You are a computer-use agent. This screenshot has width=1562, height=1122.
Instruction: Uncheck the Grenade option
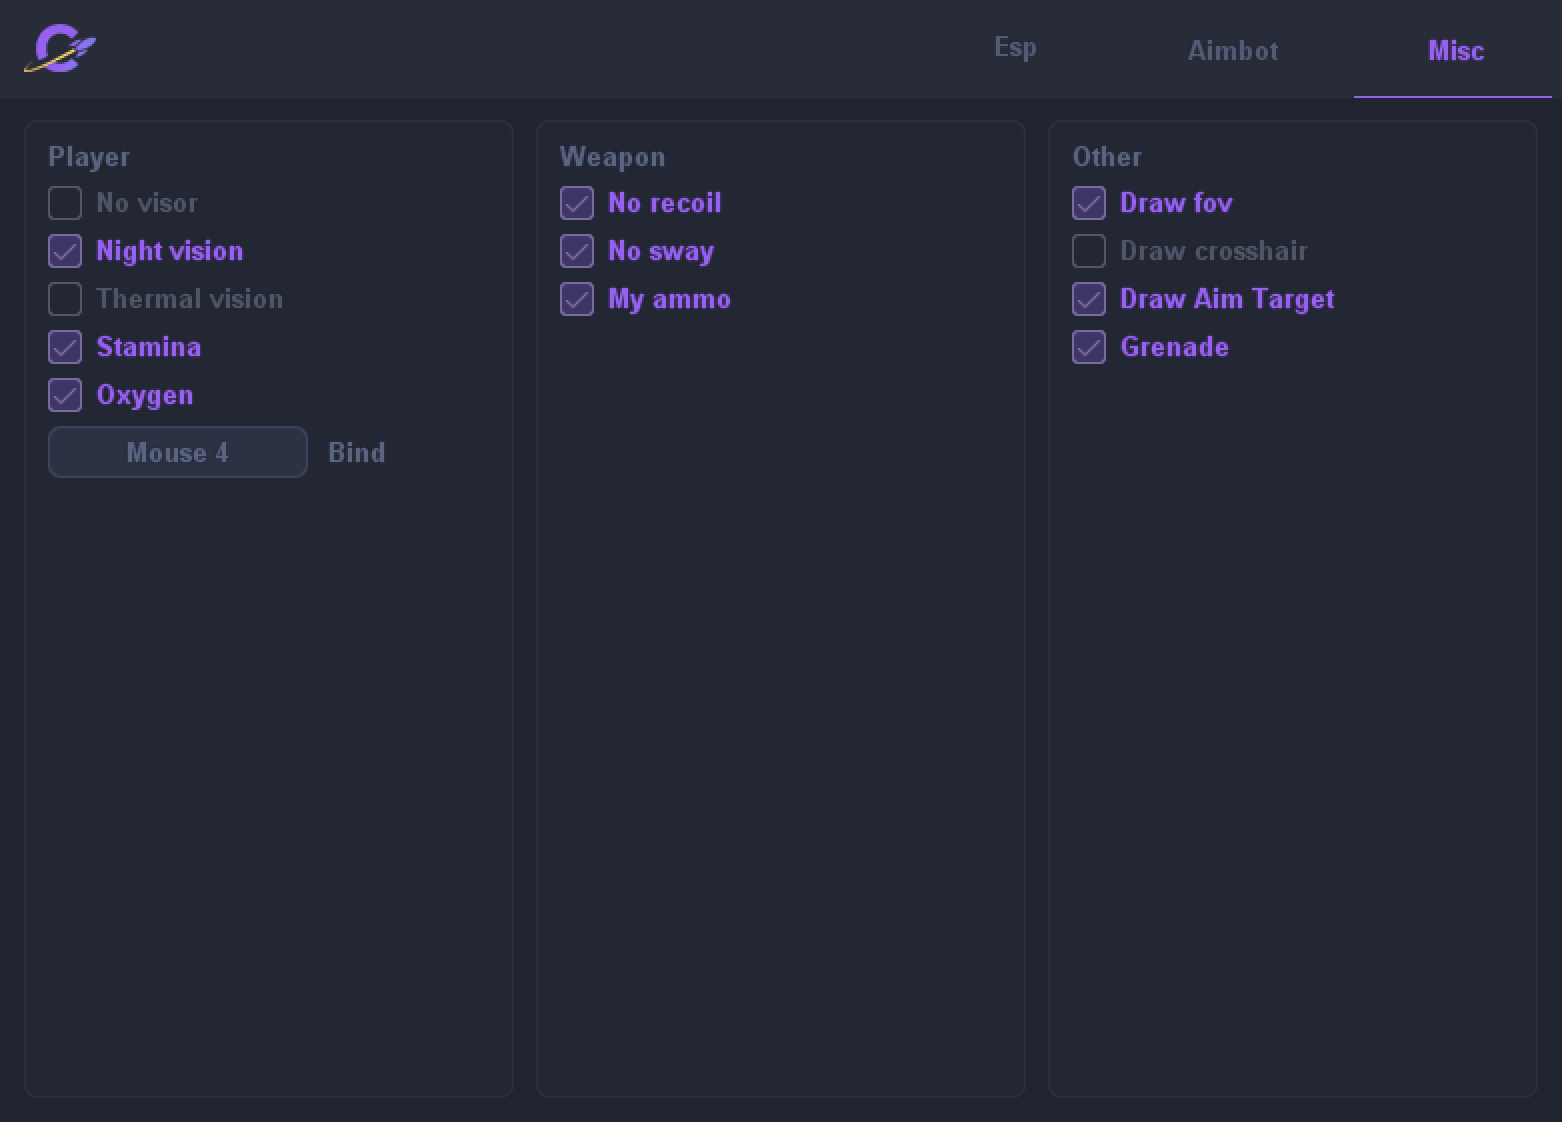1089,347
